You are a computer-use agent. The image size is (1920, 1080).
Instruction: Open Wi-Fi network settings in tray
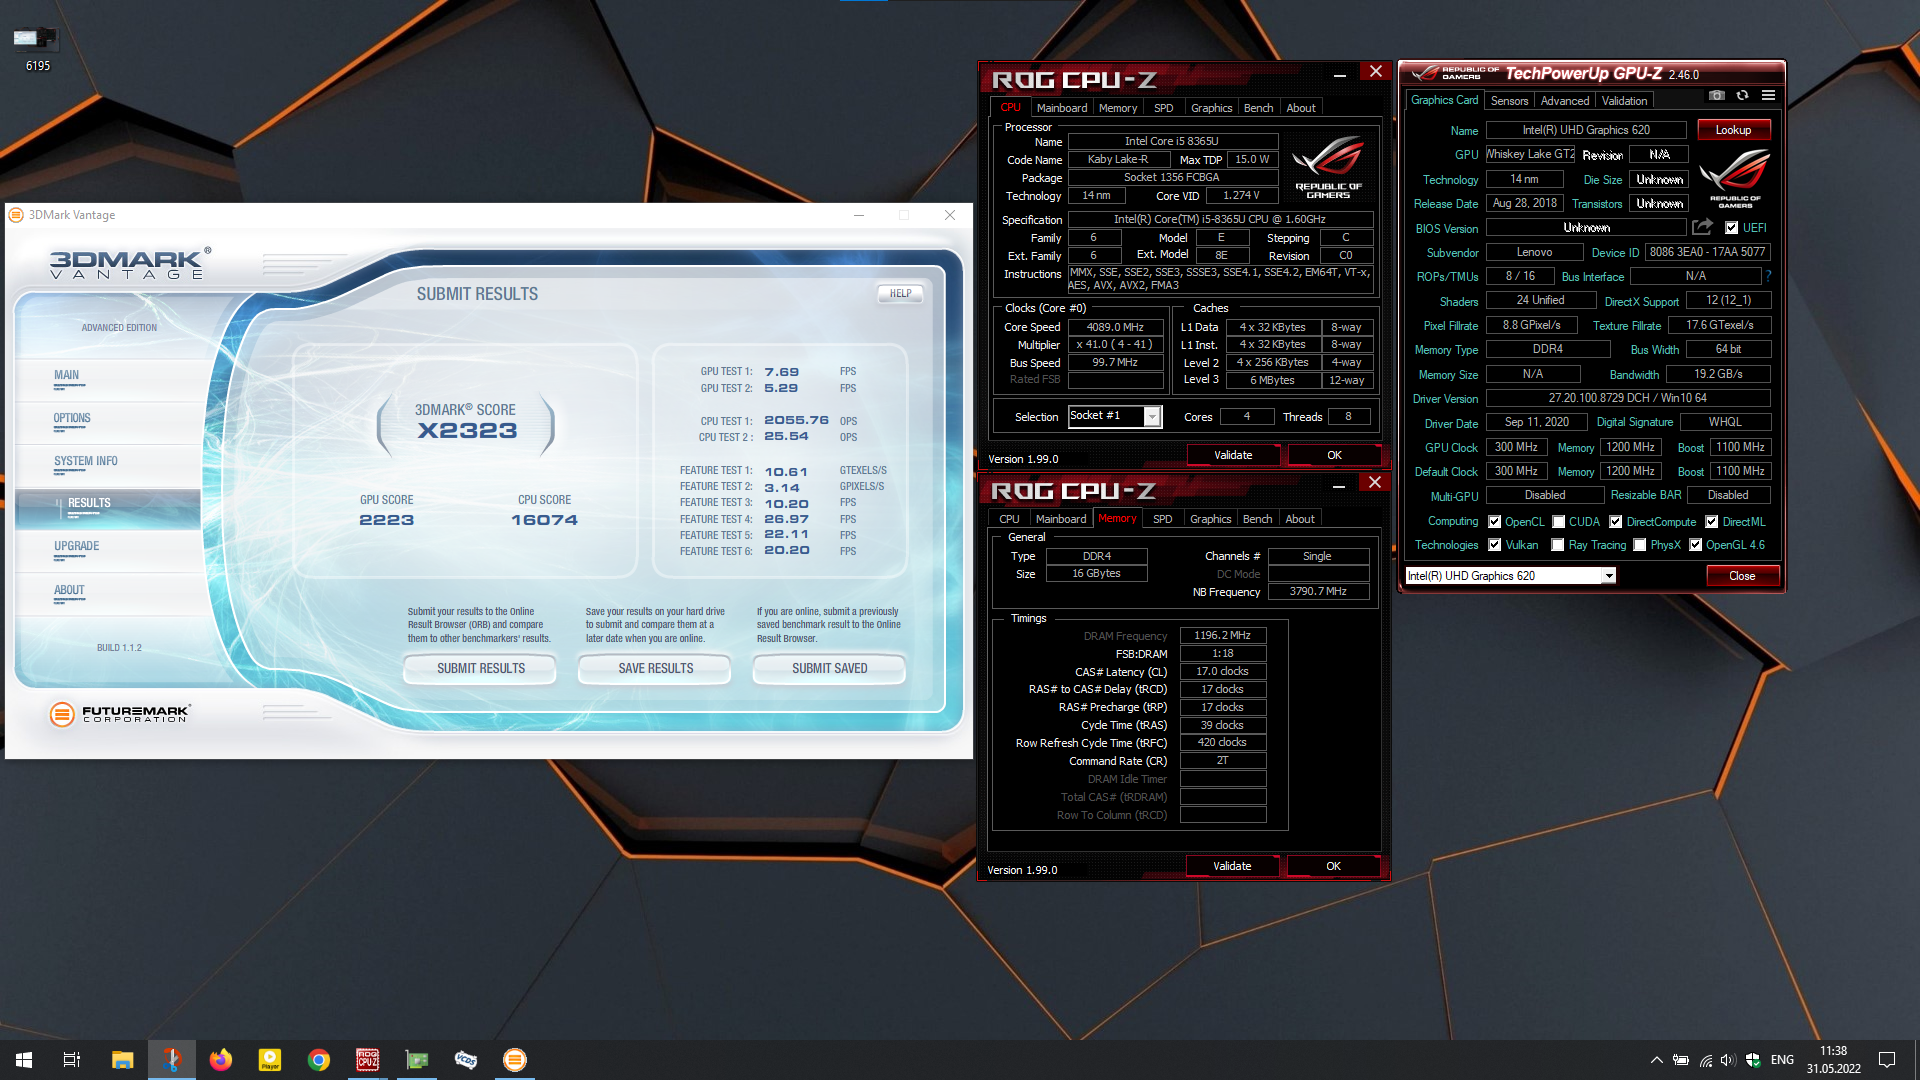pos(1706,1060)
